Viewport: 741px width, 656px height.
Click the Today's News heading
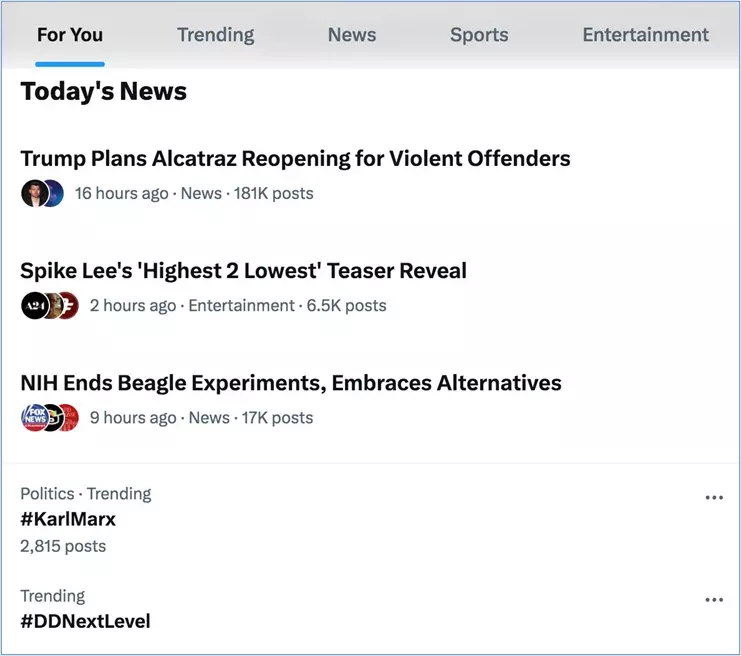(103, 92)
